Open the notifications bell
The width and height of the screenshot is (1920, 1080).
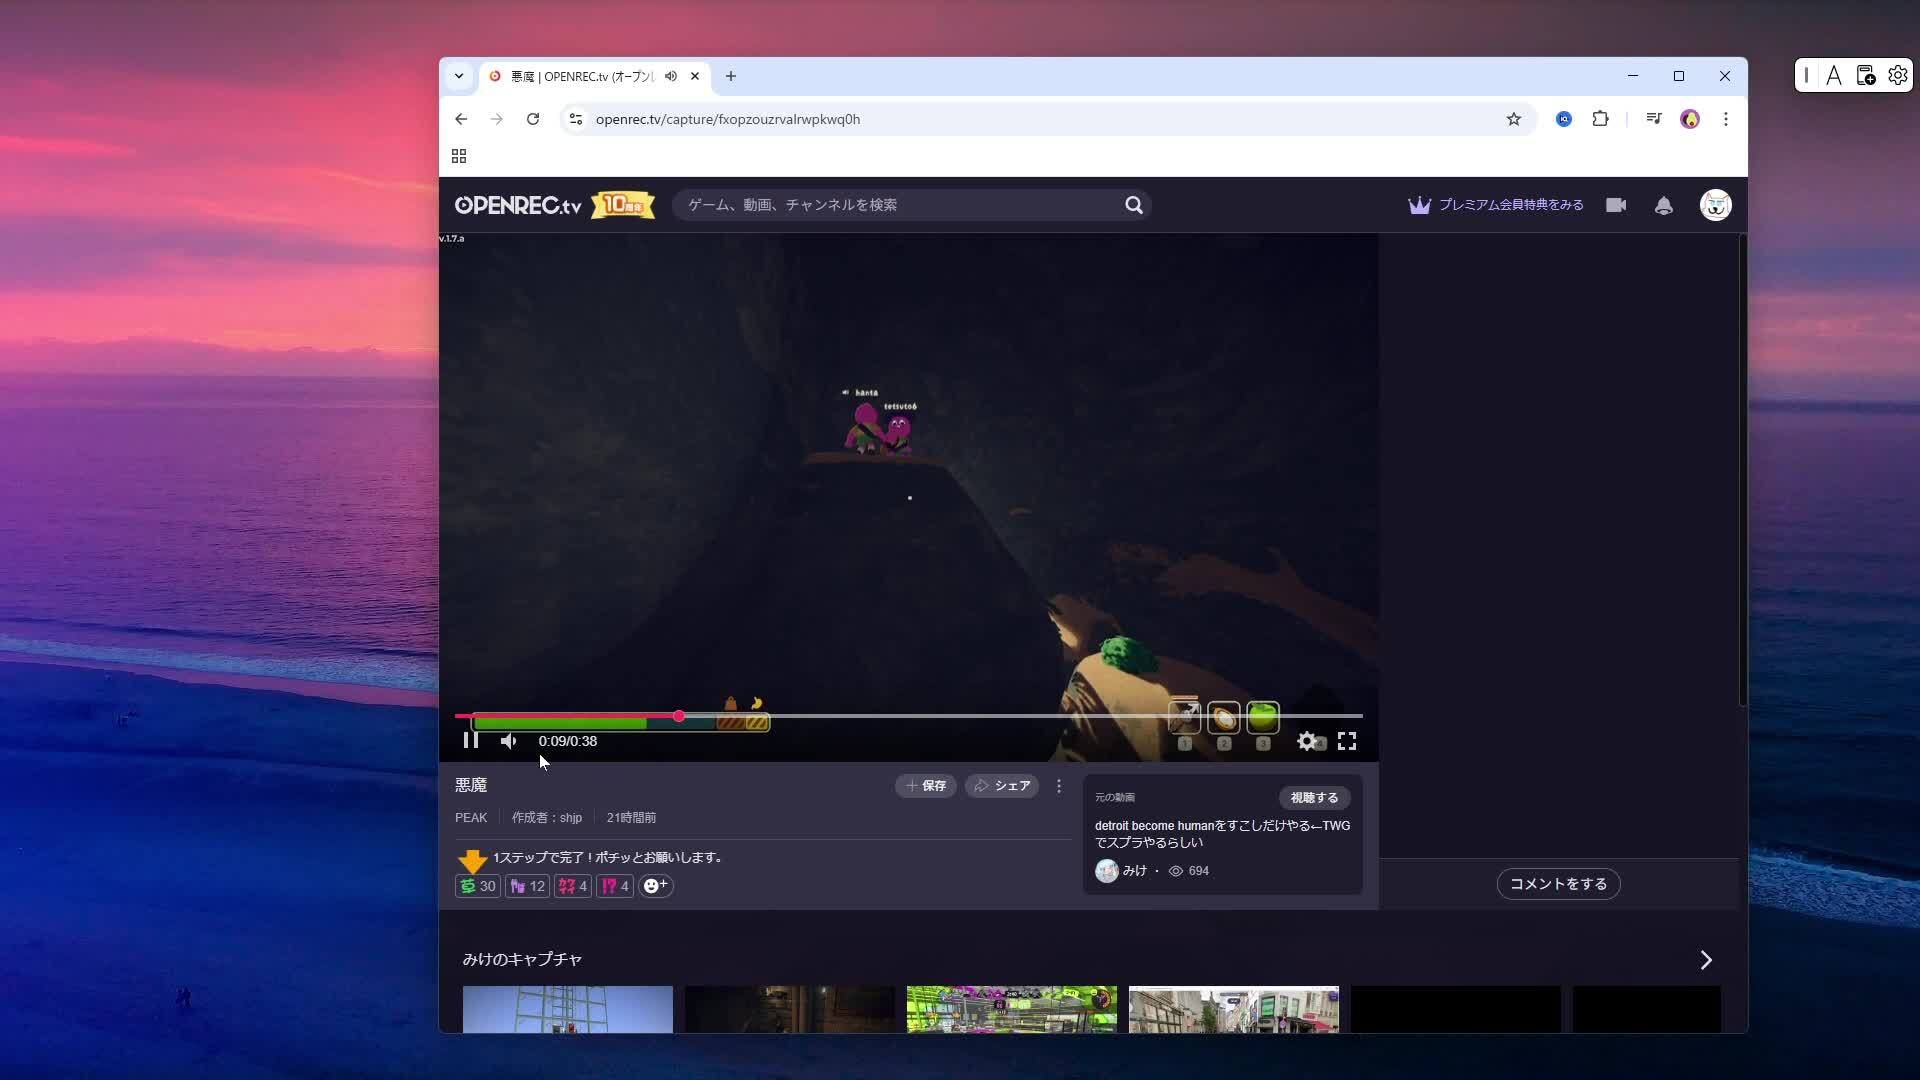point(1663,205)
